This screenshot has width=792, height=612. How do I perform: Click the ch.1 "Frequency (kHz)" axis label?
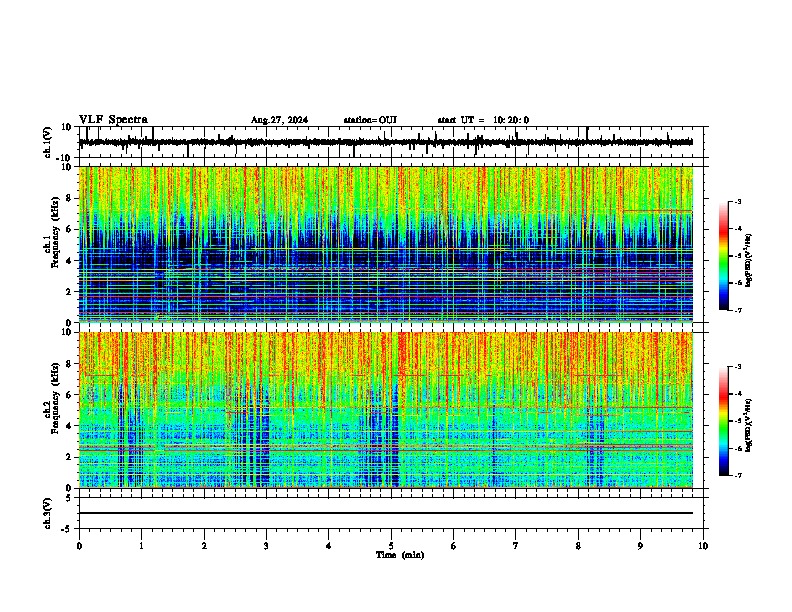point(55,232)
